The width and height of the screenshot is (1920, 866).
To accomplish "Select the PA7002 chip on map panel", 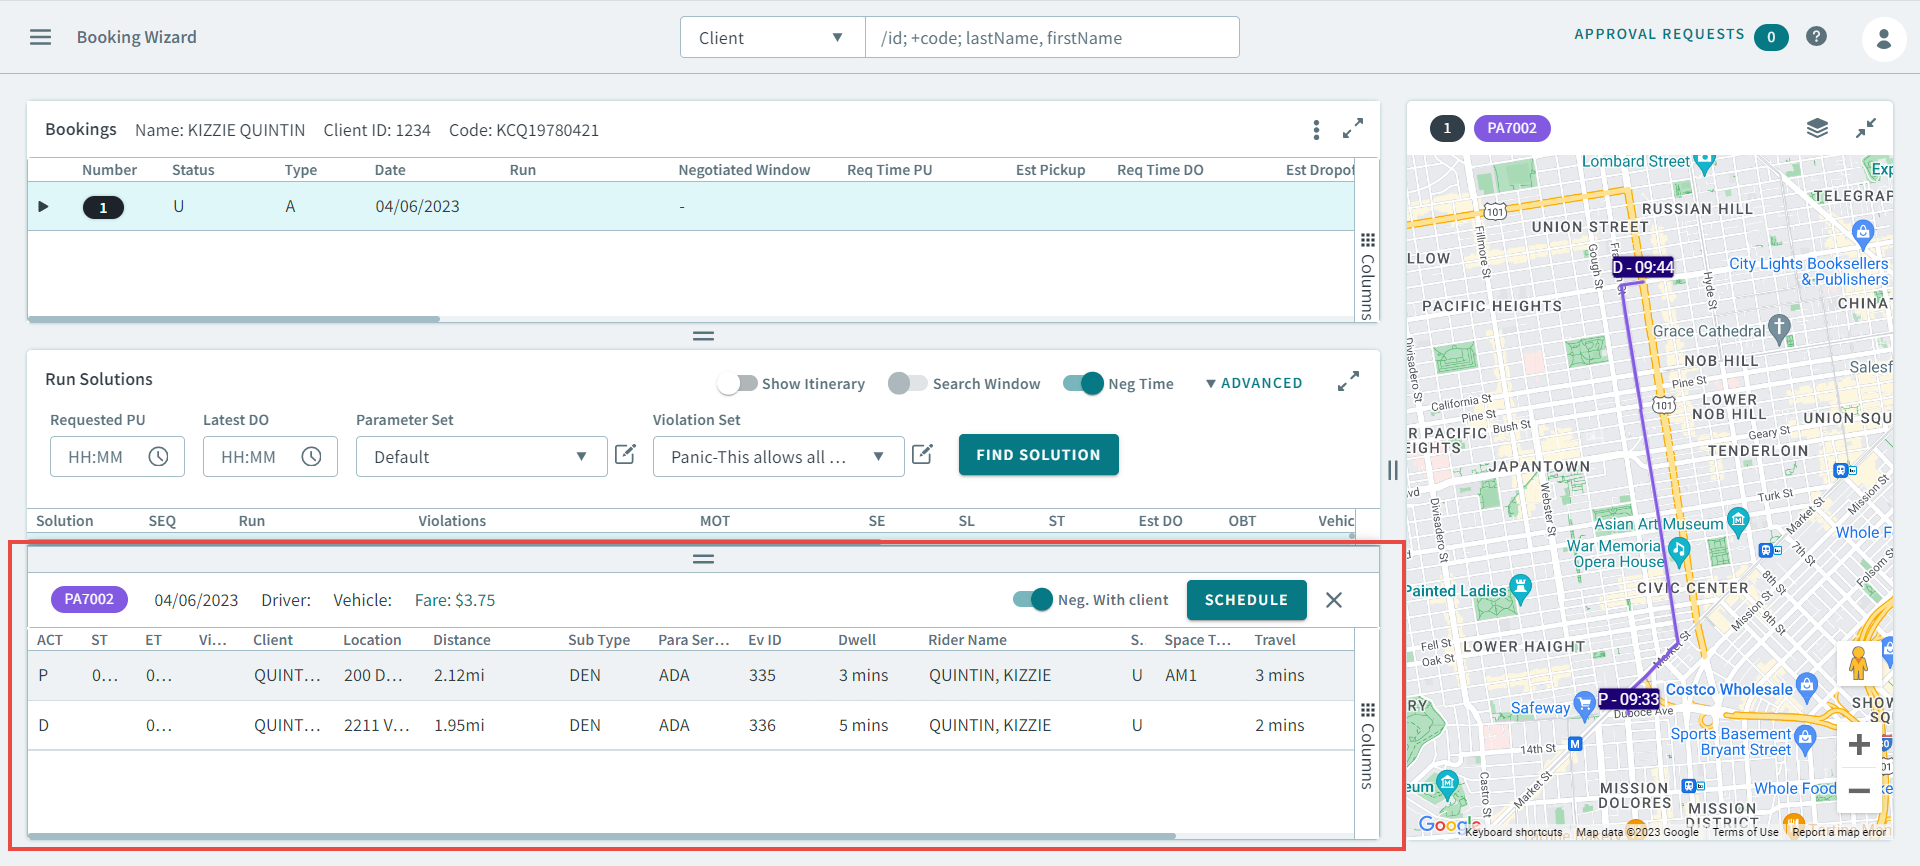I will coord(1511,128).
